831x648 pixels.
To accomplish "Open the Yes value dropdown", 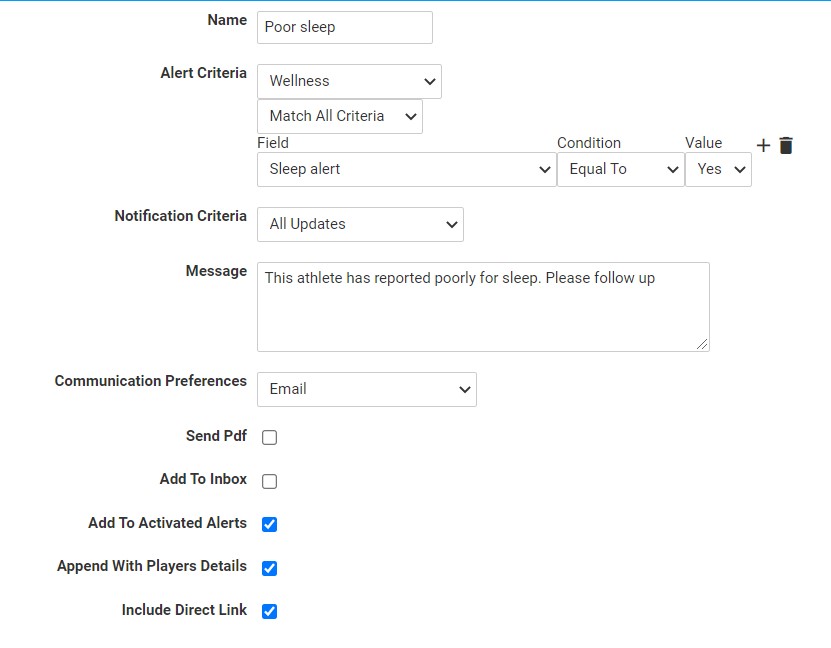I will 718,170.
